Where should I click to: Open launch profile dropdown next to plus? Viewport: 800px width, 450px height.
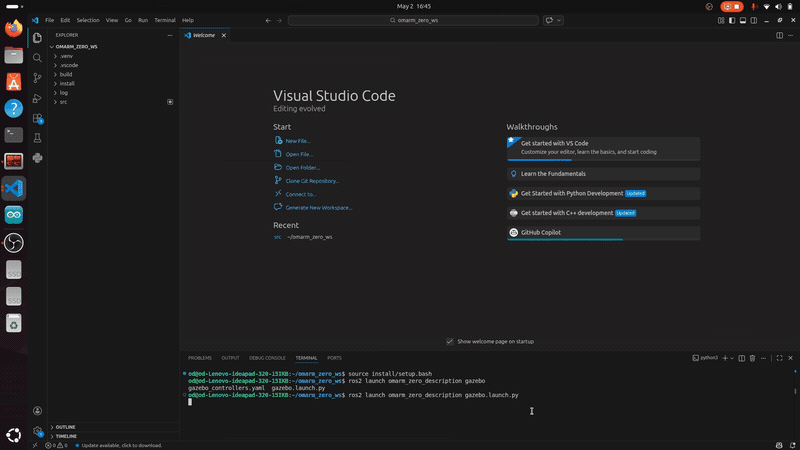tap(732, 358)
